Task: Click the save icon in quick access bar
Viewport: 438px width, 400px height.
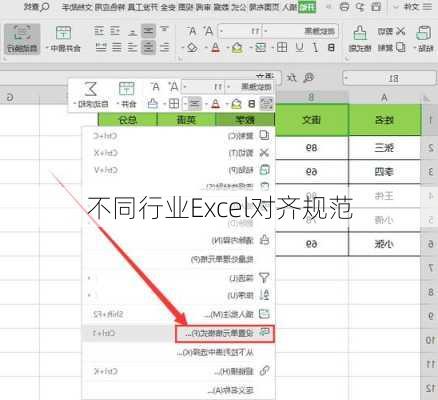Action: pos(376,7)
